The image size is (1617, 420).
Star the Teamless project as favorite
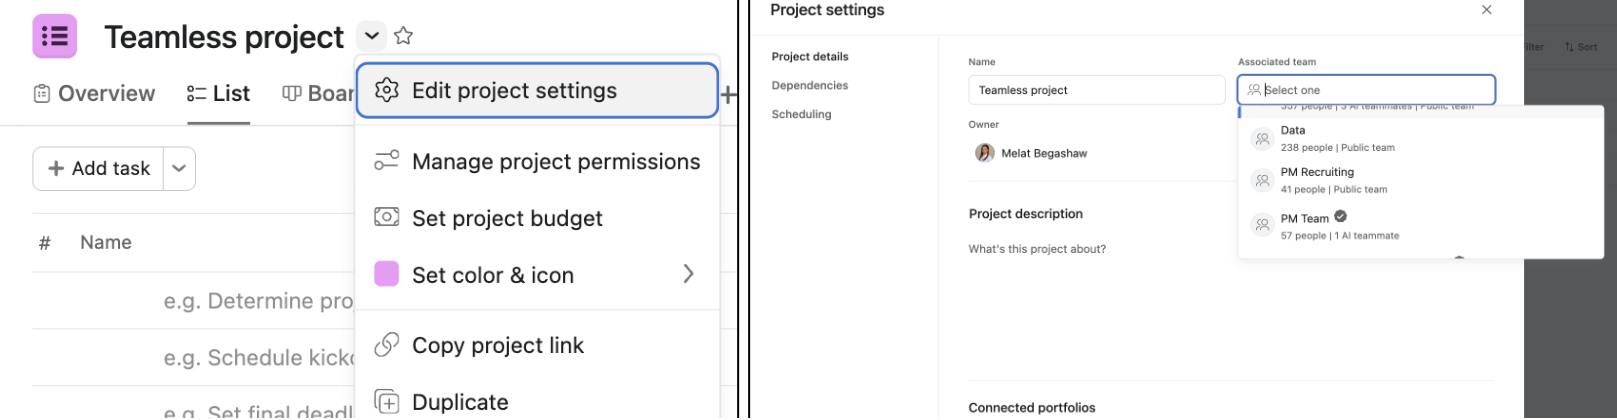(x=403, y=36)
